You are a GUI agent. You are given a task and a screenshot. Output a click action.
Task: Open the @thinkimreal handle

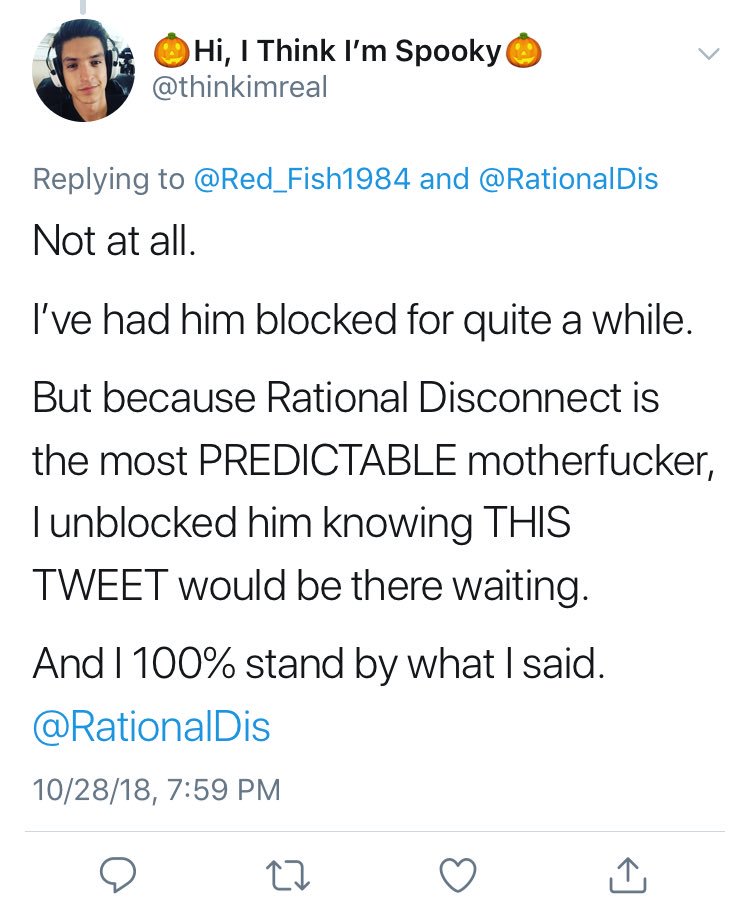point(239,87)
